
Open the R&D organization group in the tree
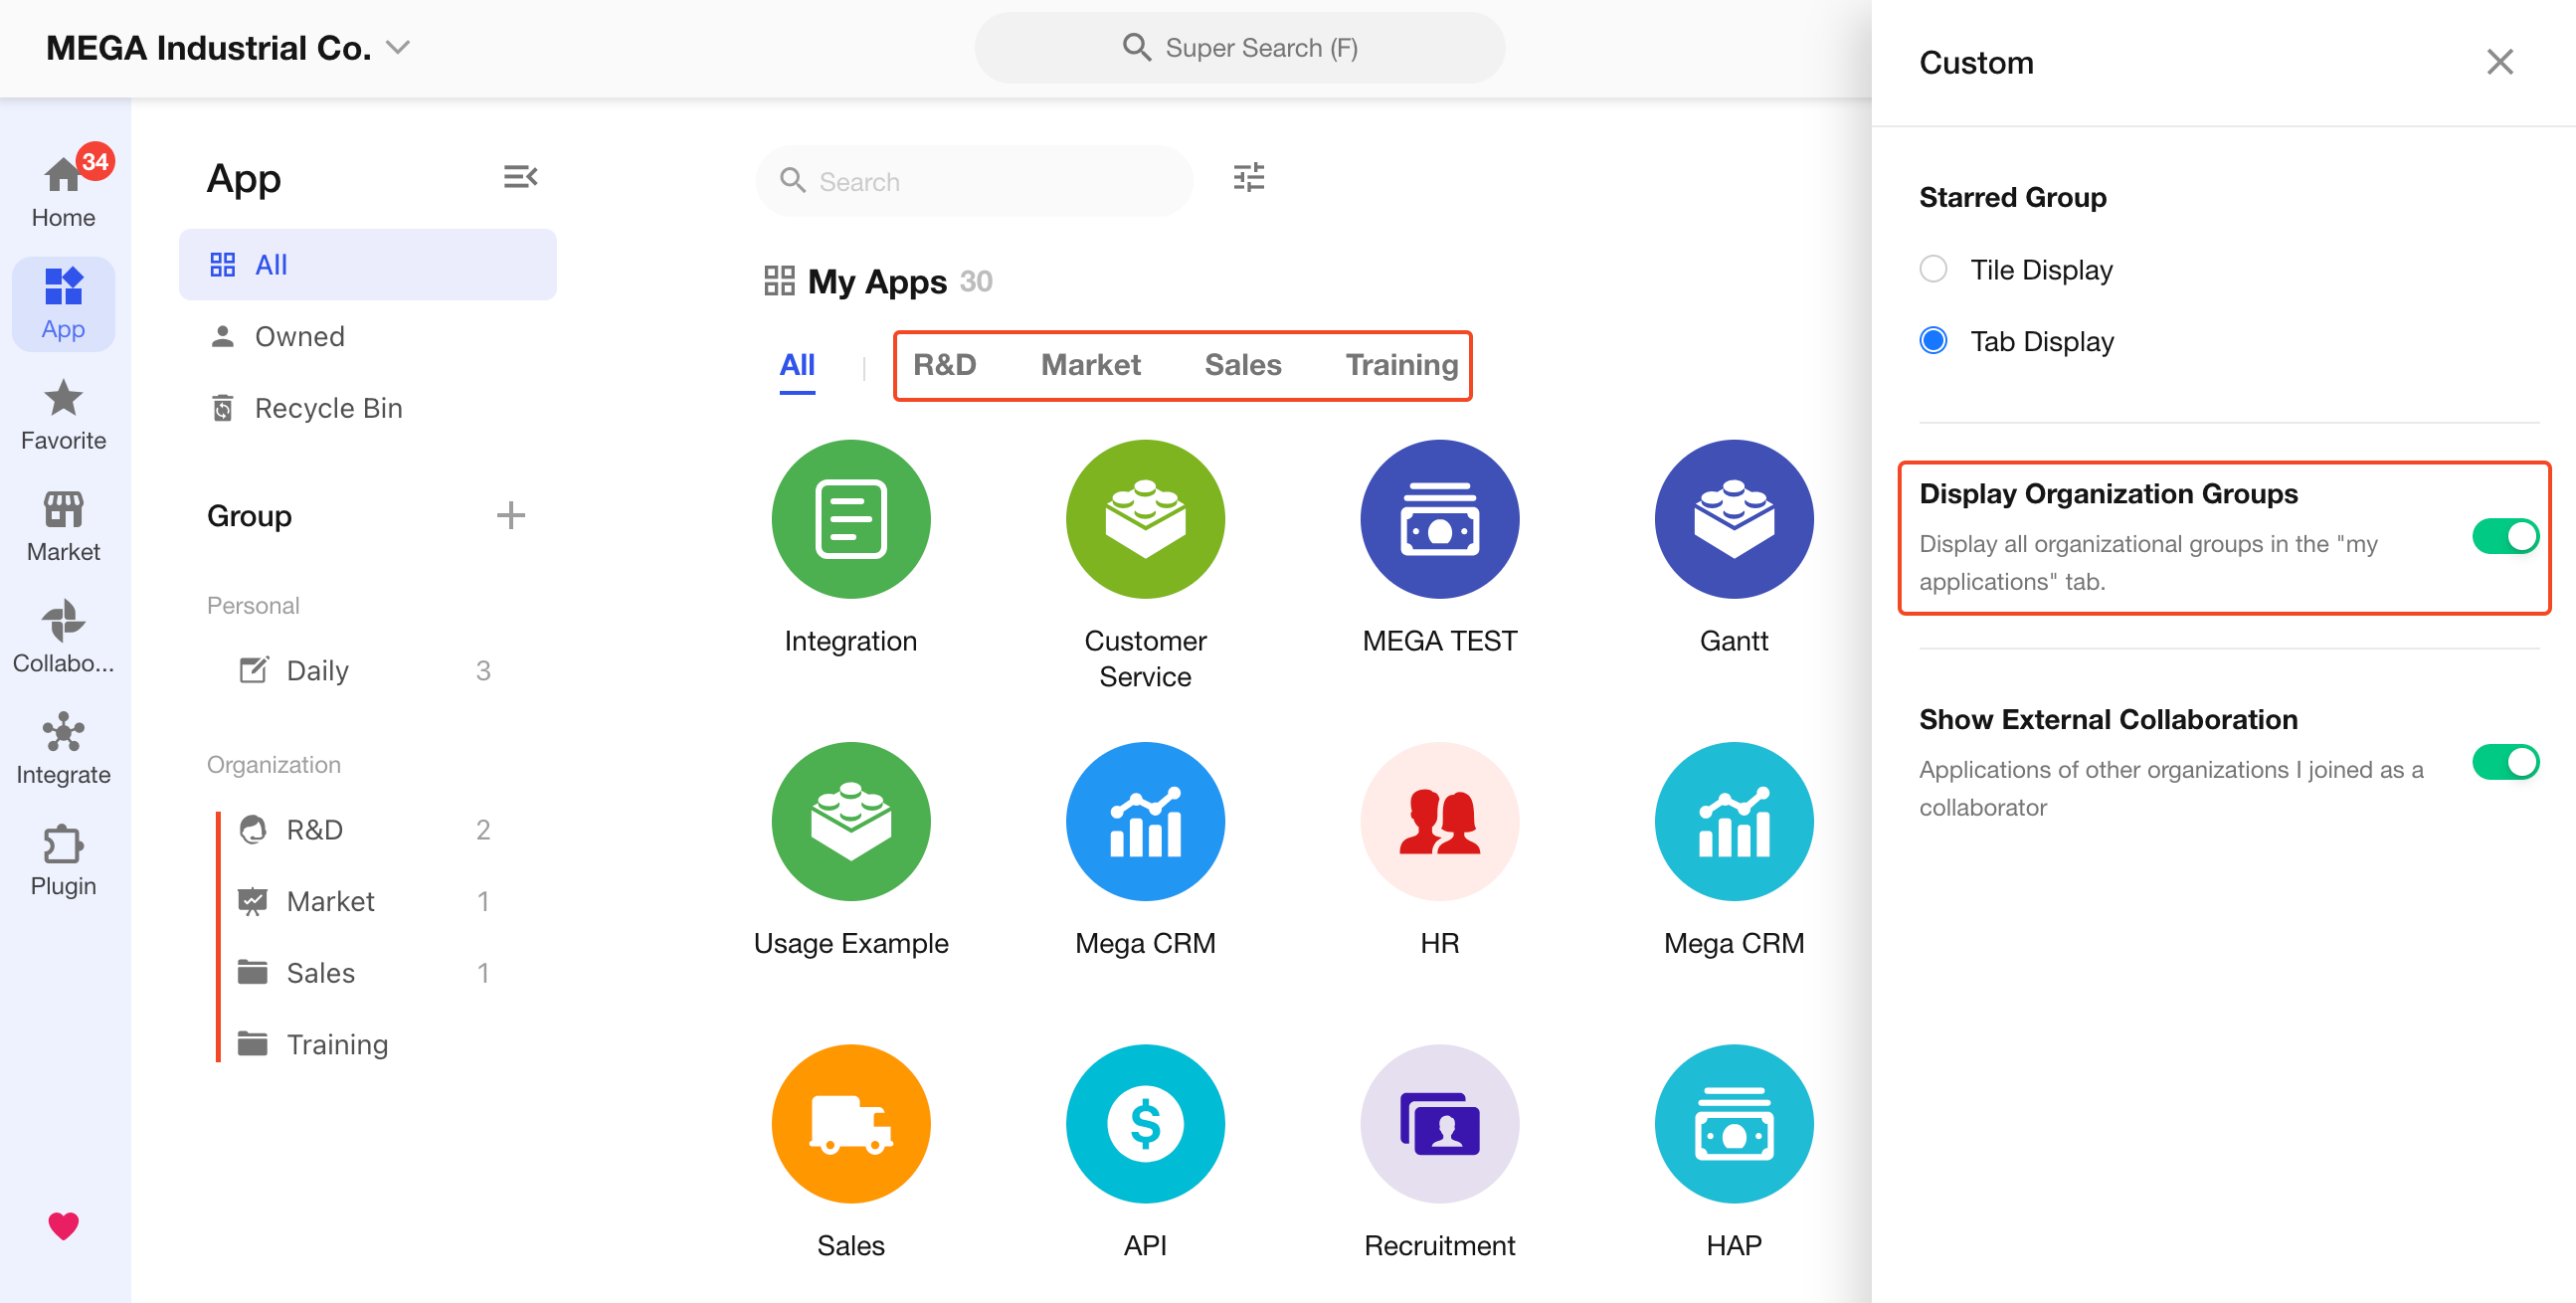point(315,829)
